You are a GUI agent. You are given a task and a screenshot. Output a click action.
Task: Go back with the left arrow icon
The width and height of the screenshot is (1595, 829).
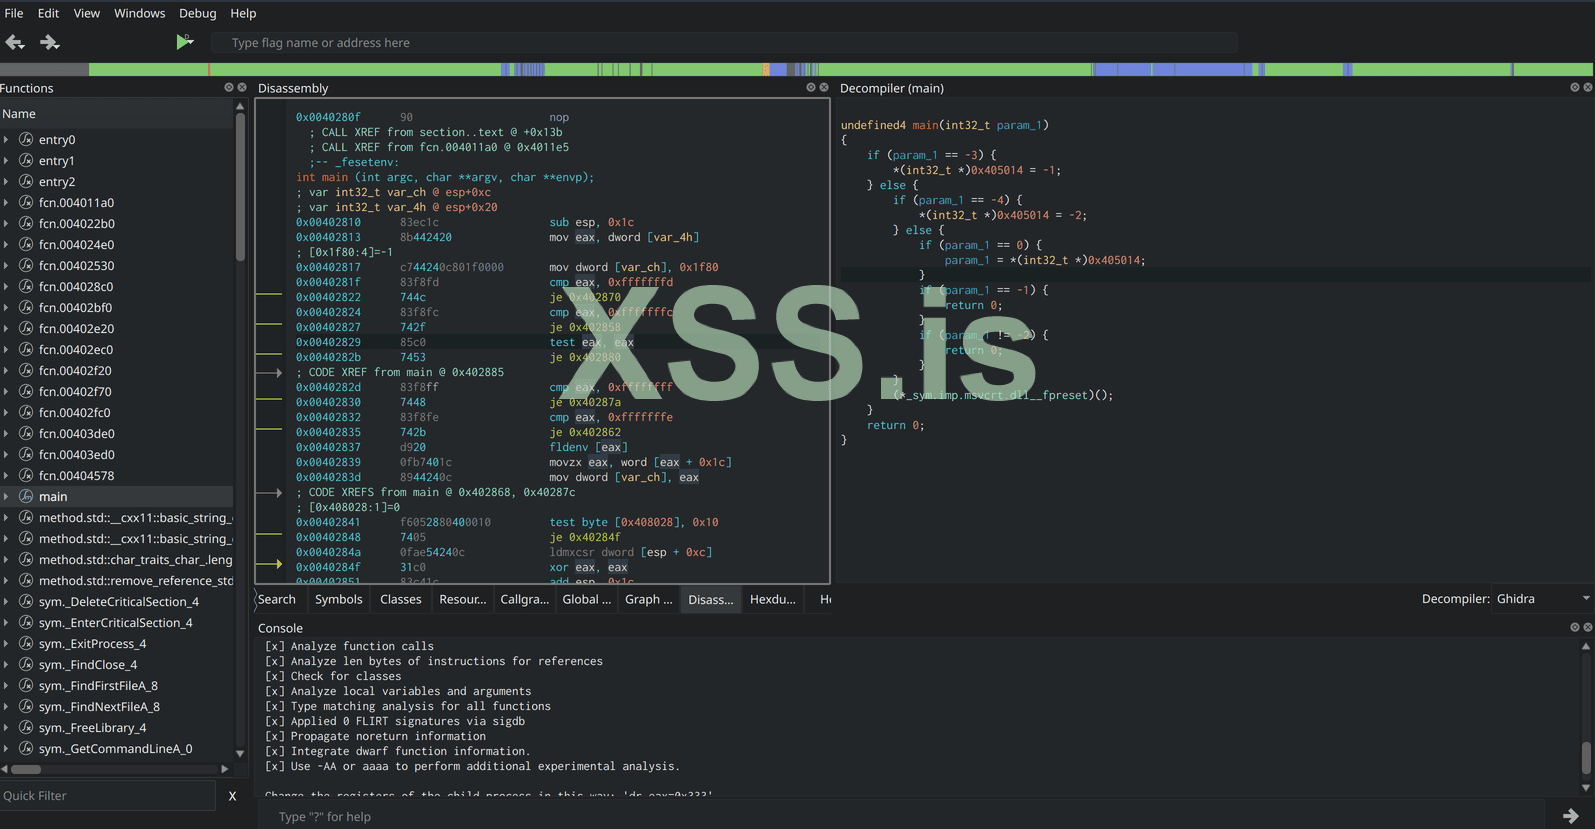tap(15, 42)
